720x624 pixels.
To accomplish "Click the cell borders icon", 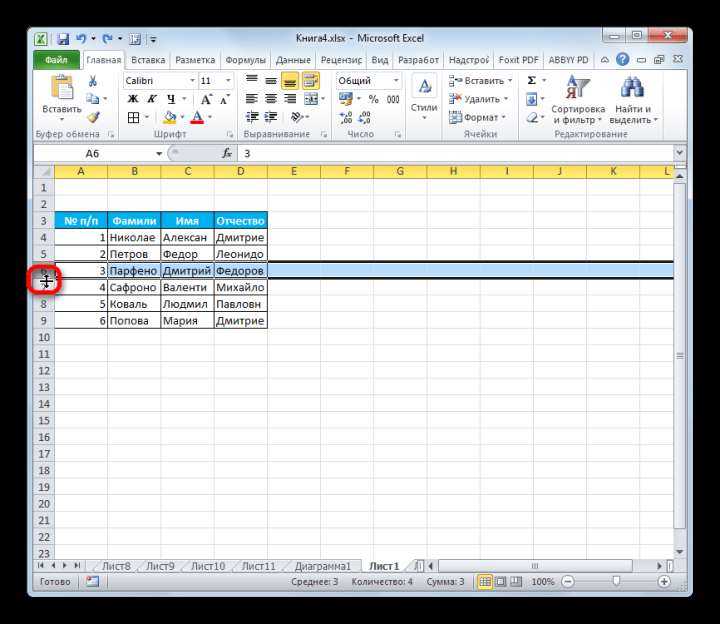I will coord(133,118).
